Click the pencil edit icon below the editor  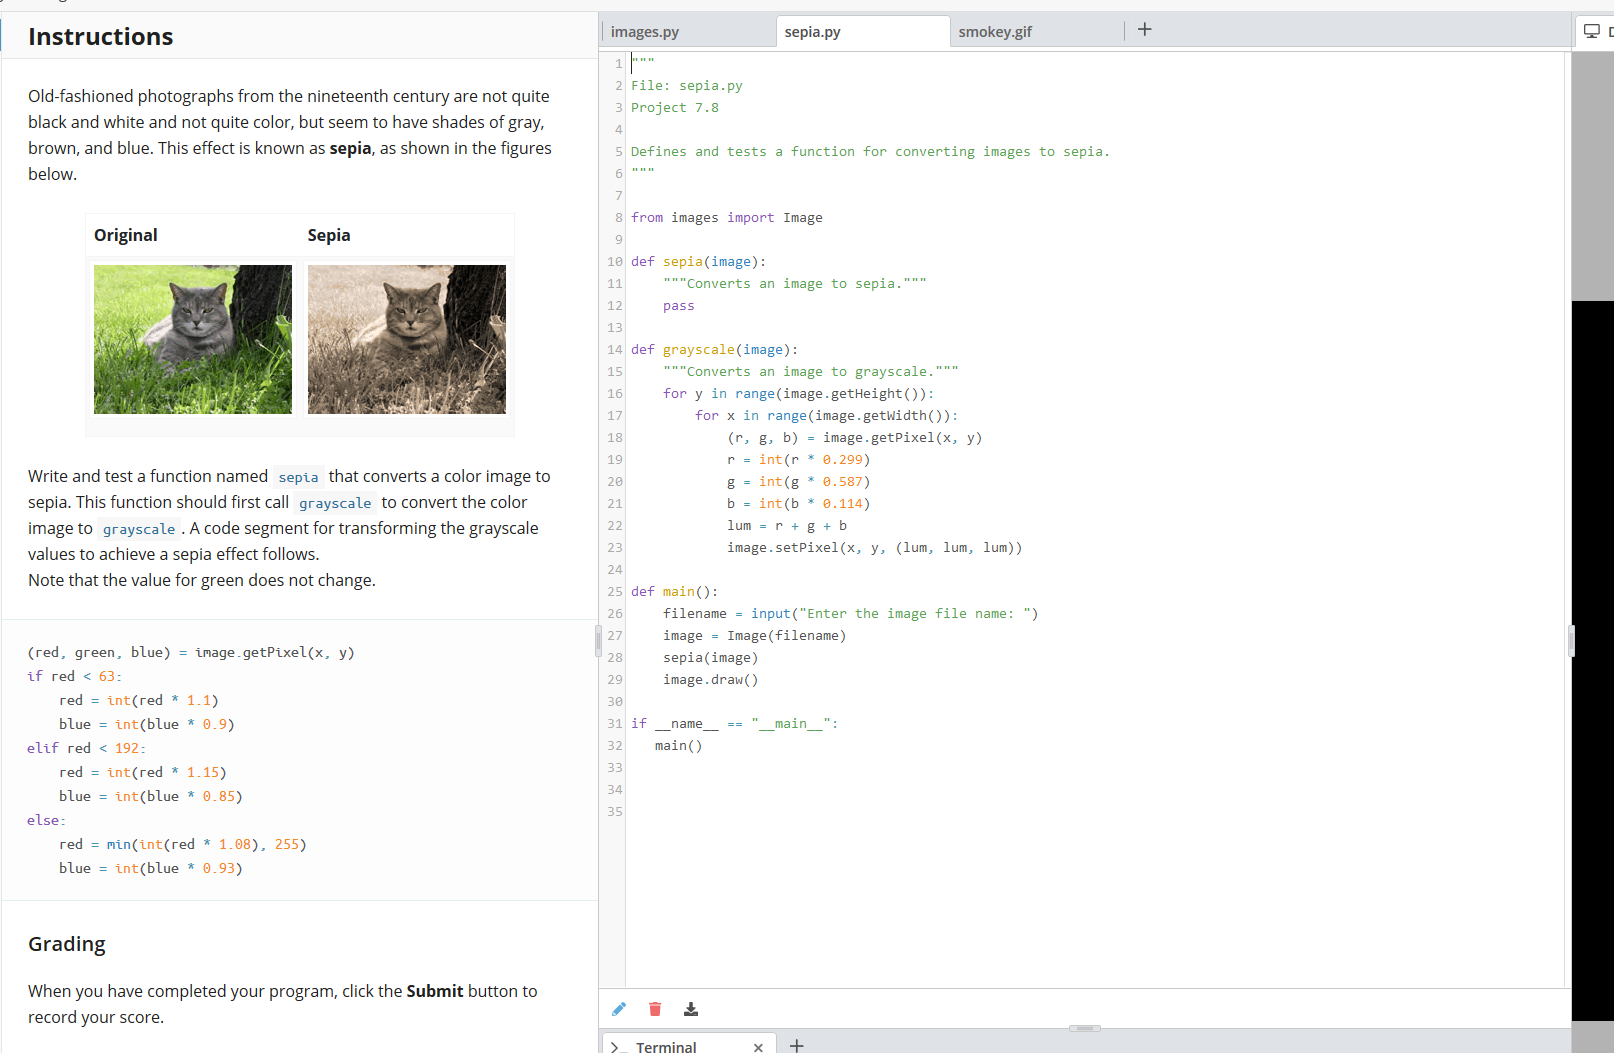coord(618,1009)
